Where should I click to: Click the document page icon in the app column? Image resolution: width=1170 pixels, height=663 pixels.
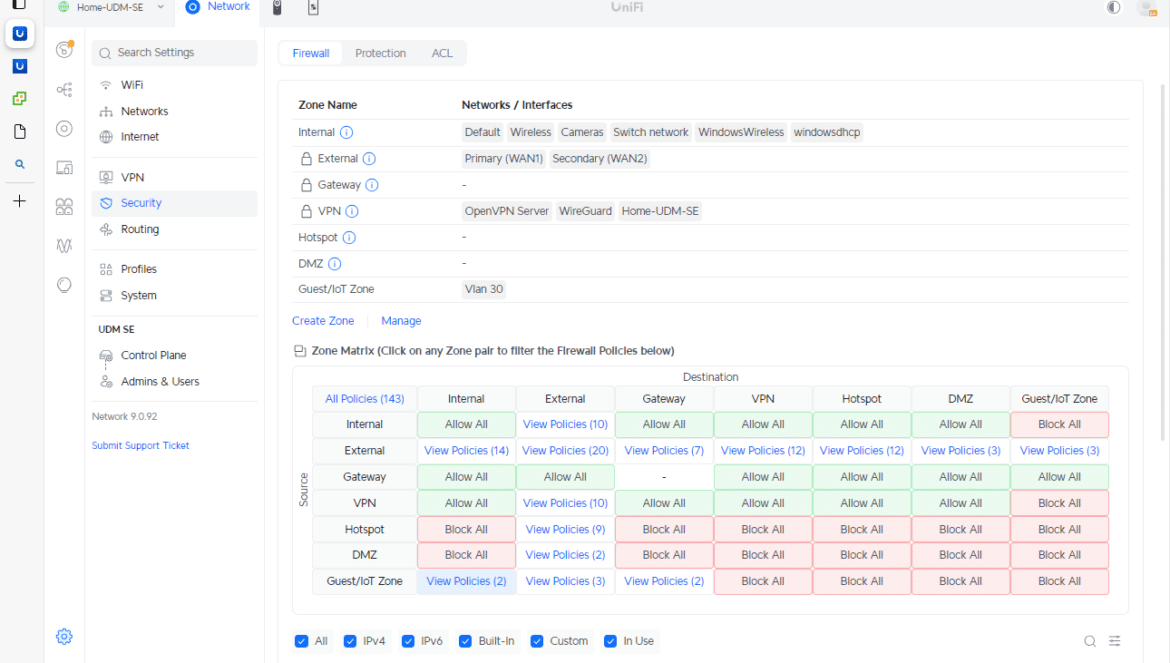pyautogui.click(x=20, y=131)
